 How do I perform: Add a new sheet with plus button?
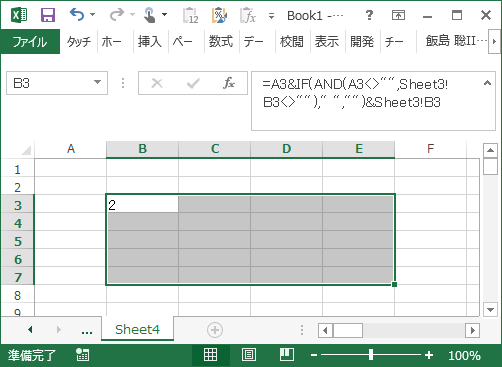click(x=215, y=330)
